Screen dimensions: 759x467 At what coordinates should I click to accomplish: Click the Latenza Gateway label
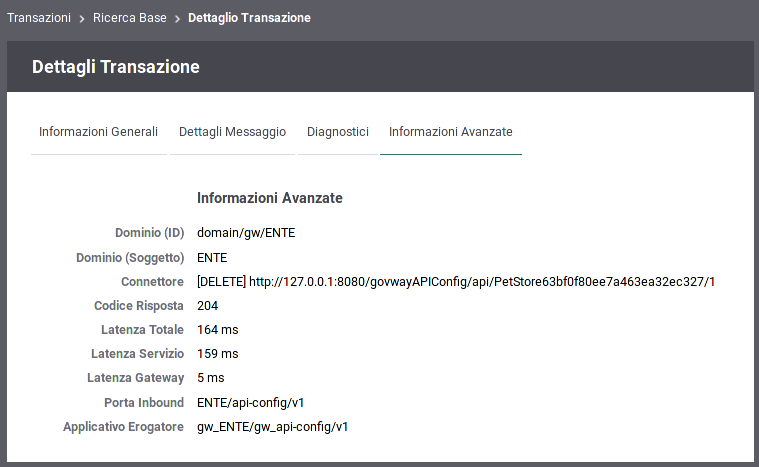136,378
